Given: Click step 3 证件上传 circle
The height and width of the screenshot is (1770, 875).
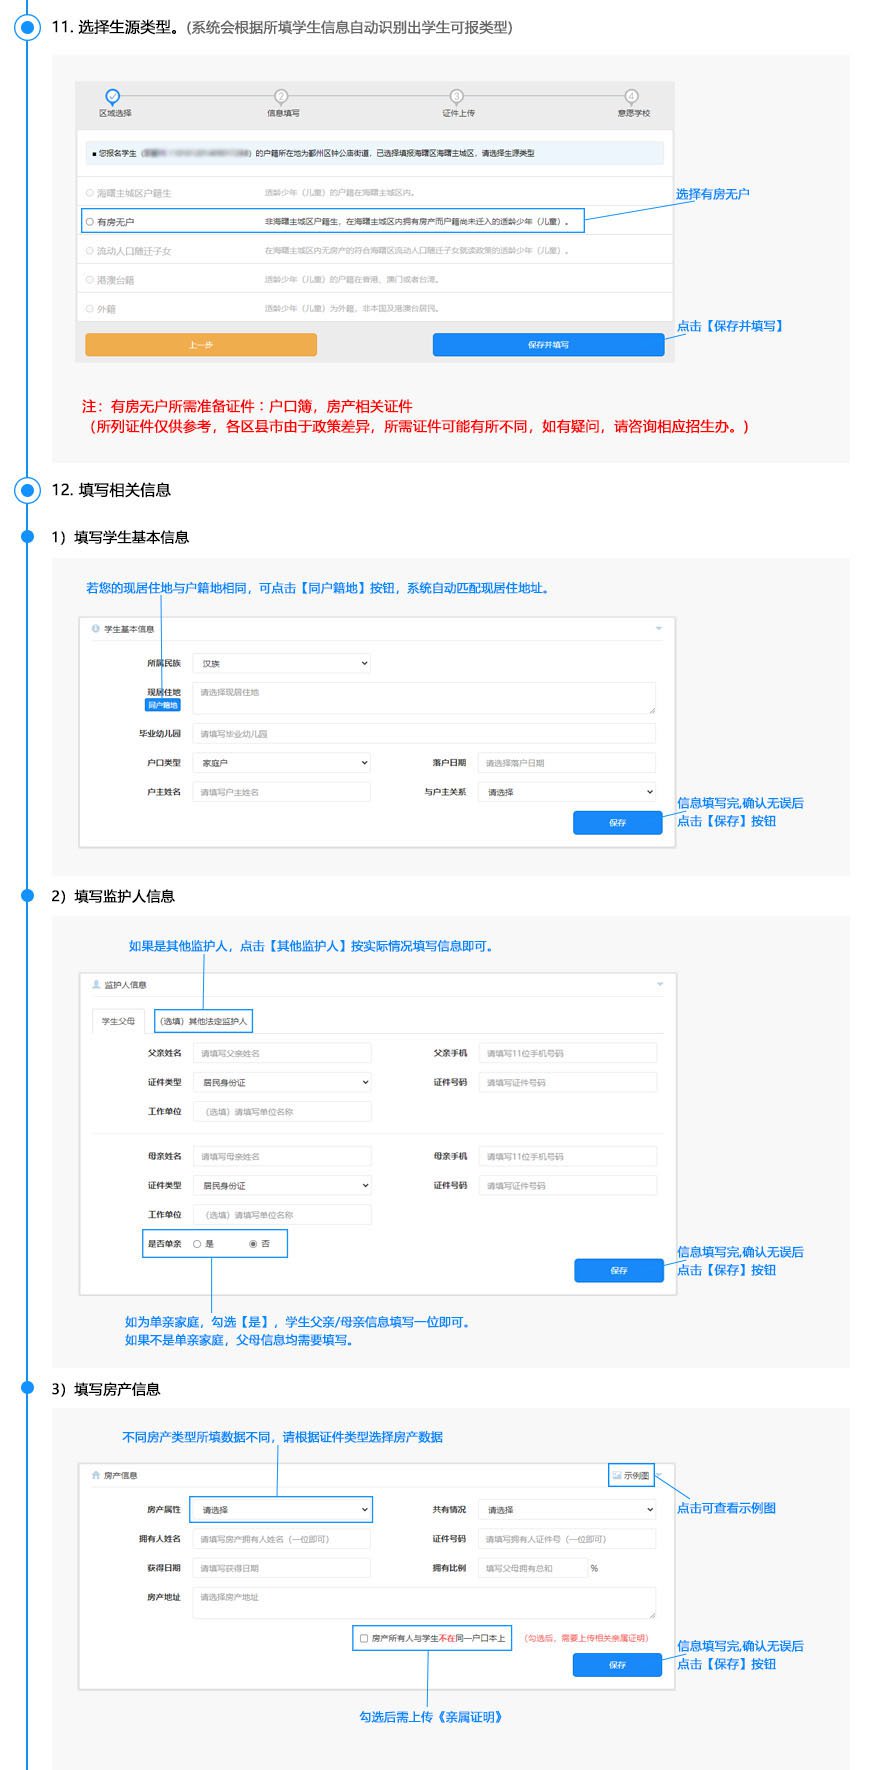Looking at the screenshot, I should (457, 96).
